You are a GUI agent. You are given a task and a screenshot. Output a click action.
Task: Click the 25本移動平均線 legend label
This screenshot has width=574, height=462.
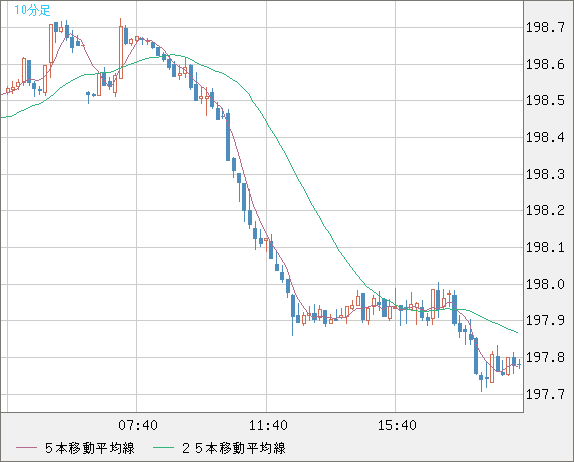coord(234,448)
